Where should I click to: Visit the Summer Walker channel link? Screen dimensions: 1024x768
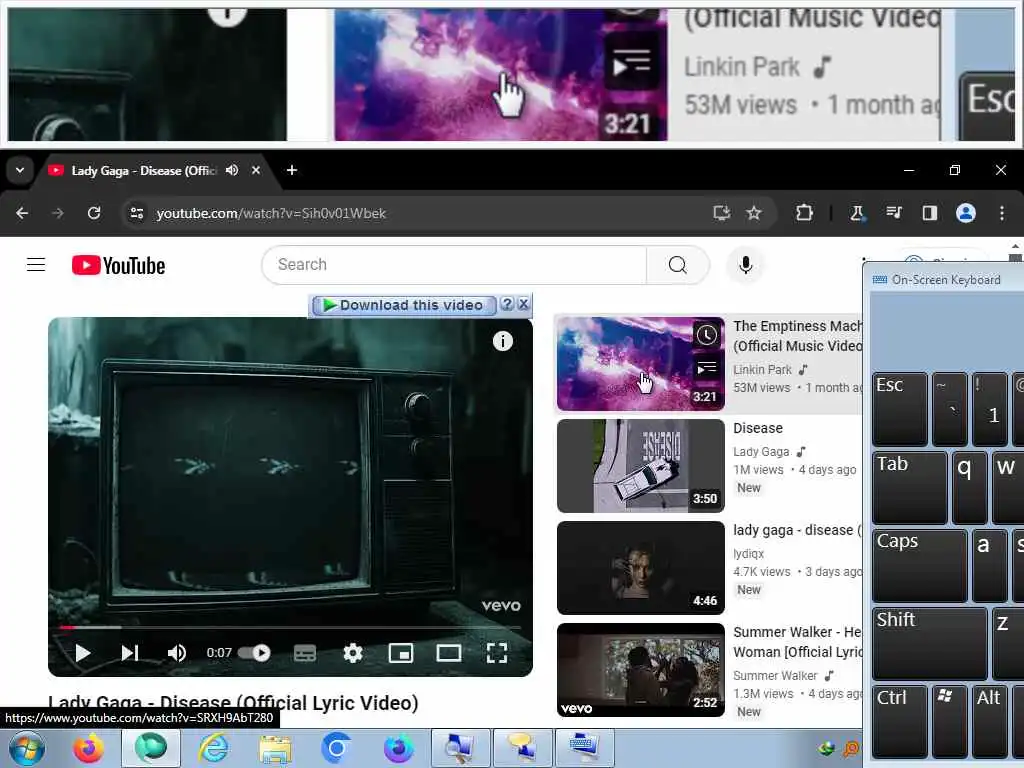(x=775, y=676)
